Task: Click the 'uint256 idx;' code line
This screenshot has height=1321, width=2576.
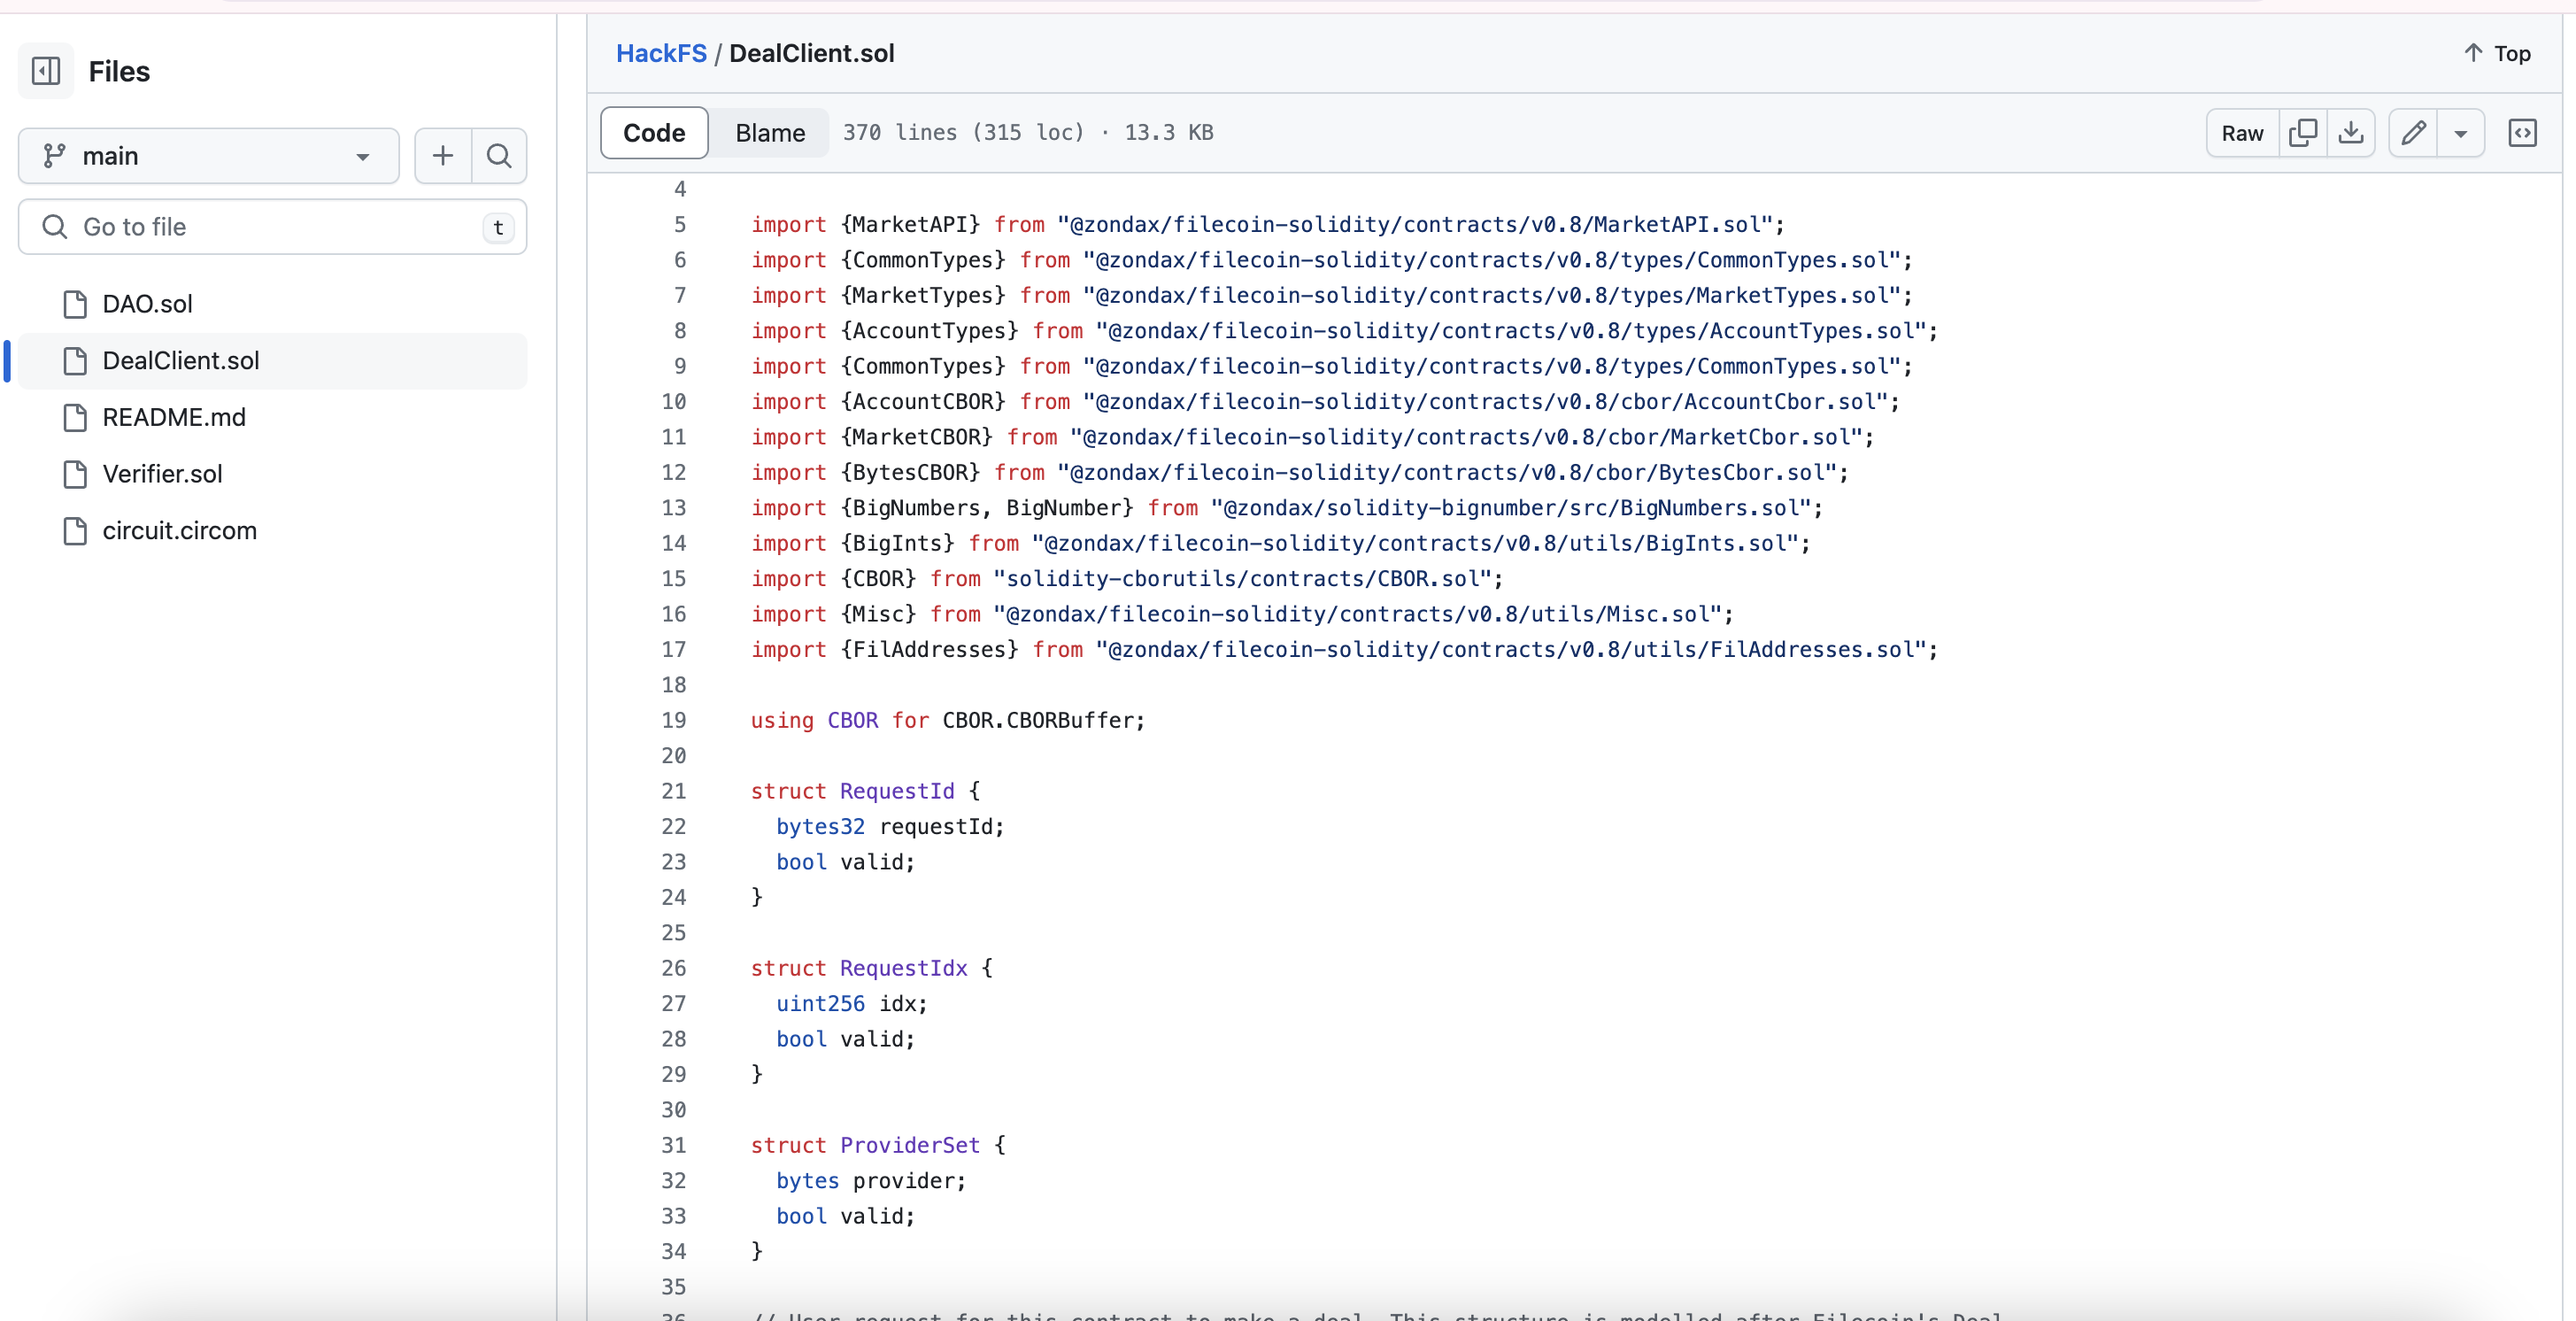Action: point(852,1004)
